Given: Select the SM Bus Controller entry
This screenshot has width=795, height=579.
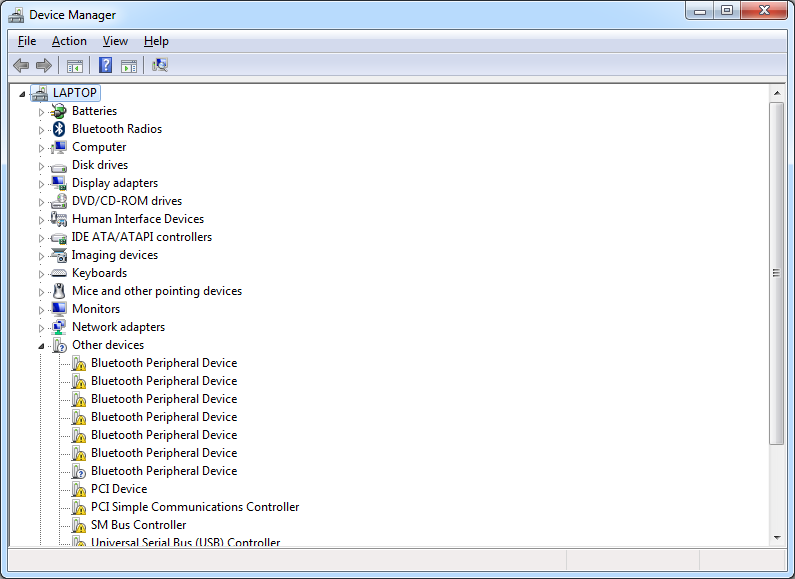Looking at the screenshot, I should 138,525.
